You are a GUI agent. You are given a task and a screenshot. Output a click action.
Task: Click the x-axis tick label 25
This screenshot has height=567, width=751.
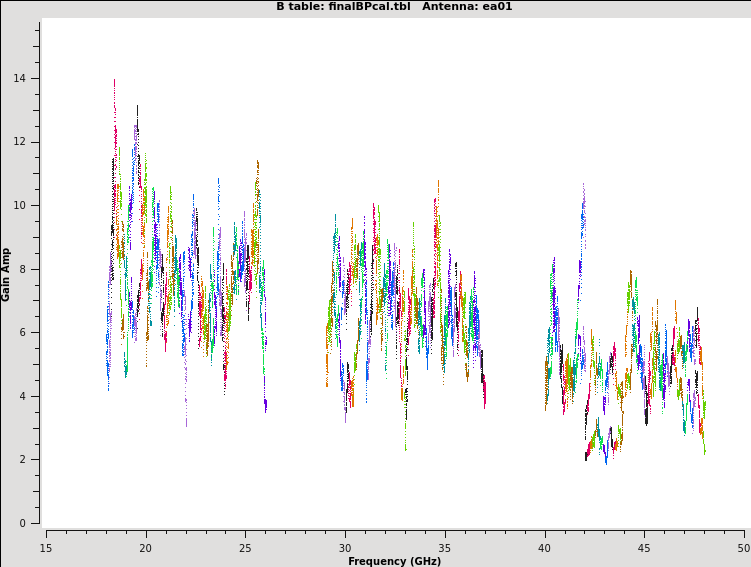coord(245,548)
